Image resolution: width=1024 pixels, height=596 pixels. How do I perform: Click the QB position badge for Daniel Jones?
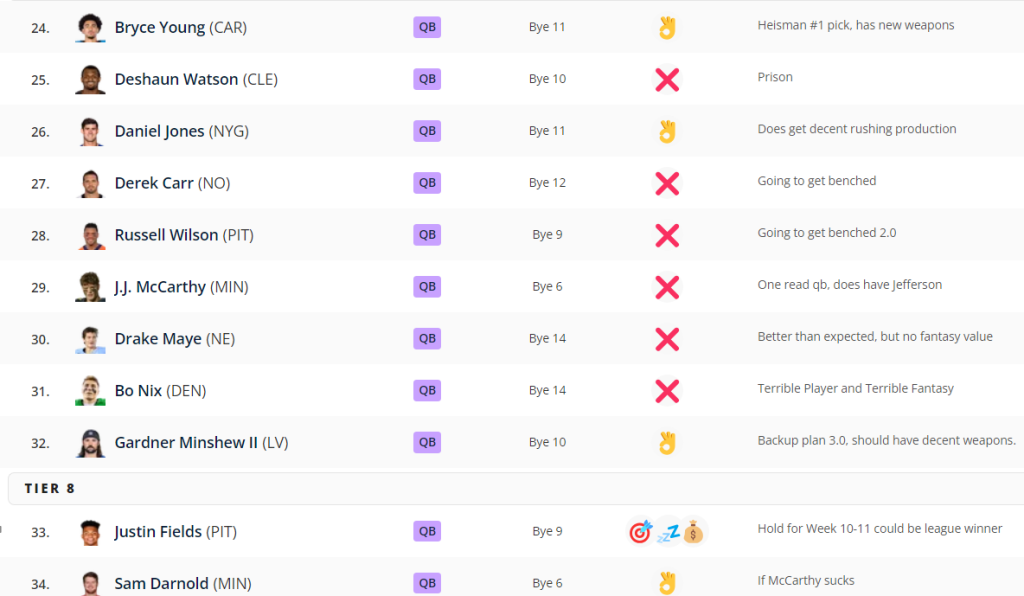click(427, 131)
